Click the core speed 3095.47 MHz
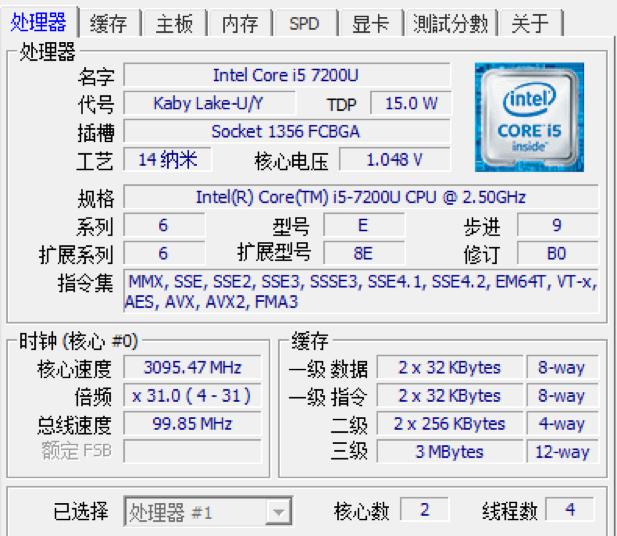 click(x=192, y=367)
